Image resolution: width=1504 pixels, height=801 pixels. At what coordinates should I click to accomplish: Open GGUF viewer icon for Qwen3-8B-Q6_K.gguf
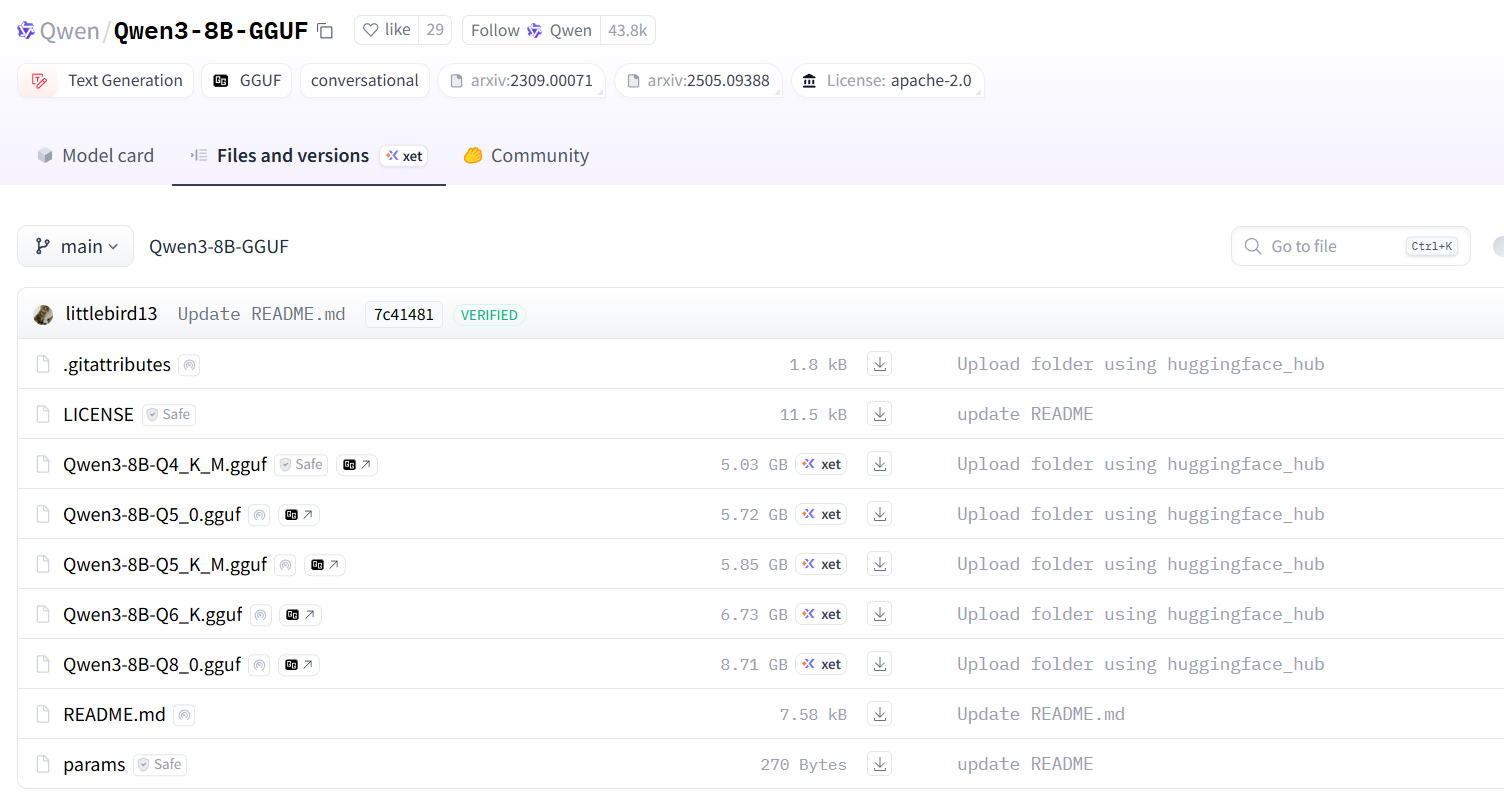pyautogui.click(x=300, y=615)
